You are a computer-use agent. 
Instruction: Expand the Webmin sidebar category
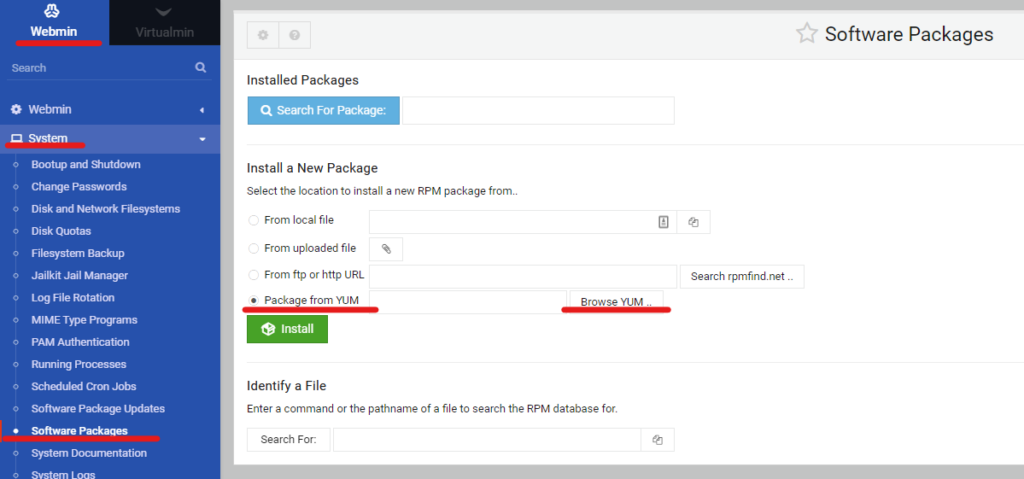tap(110, 110)
